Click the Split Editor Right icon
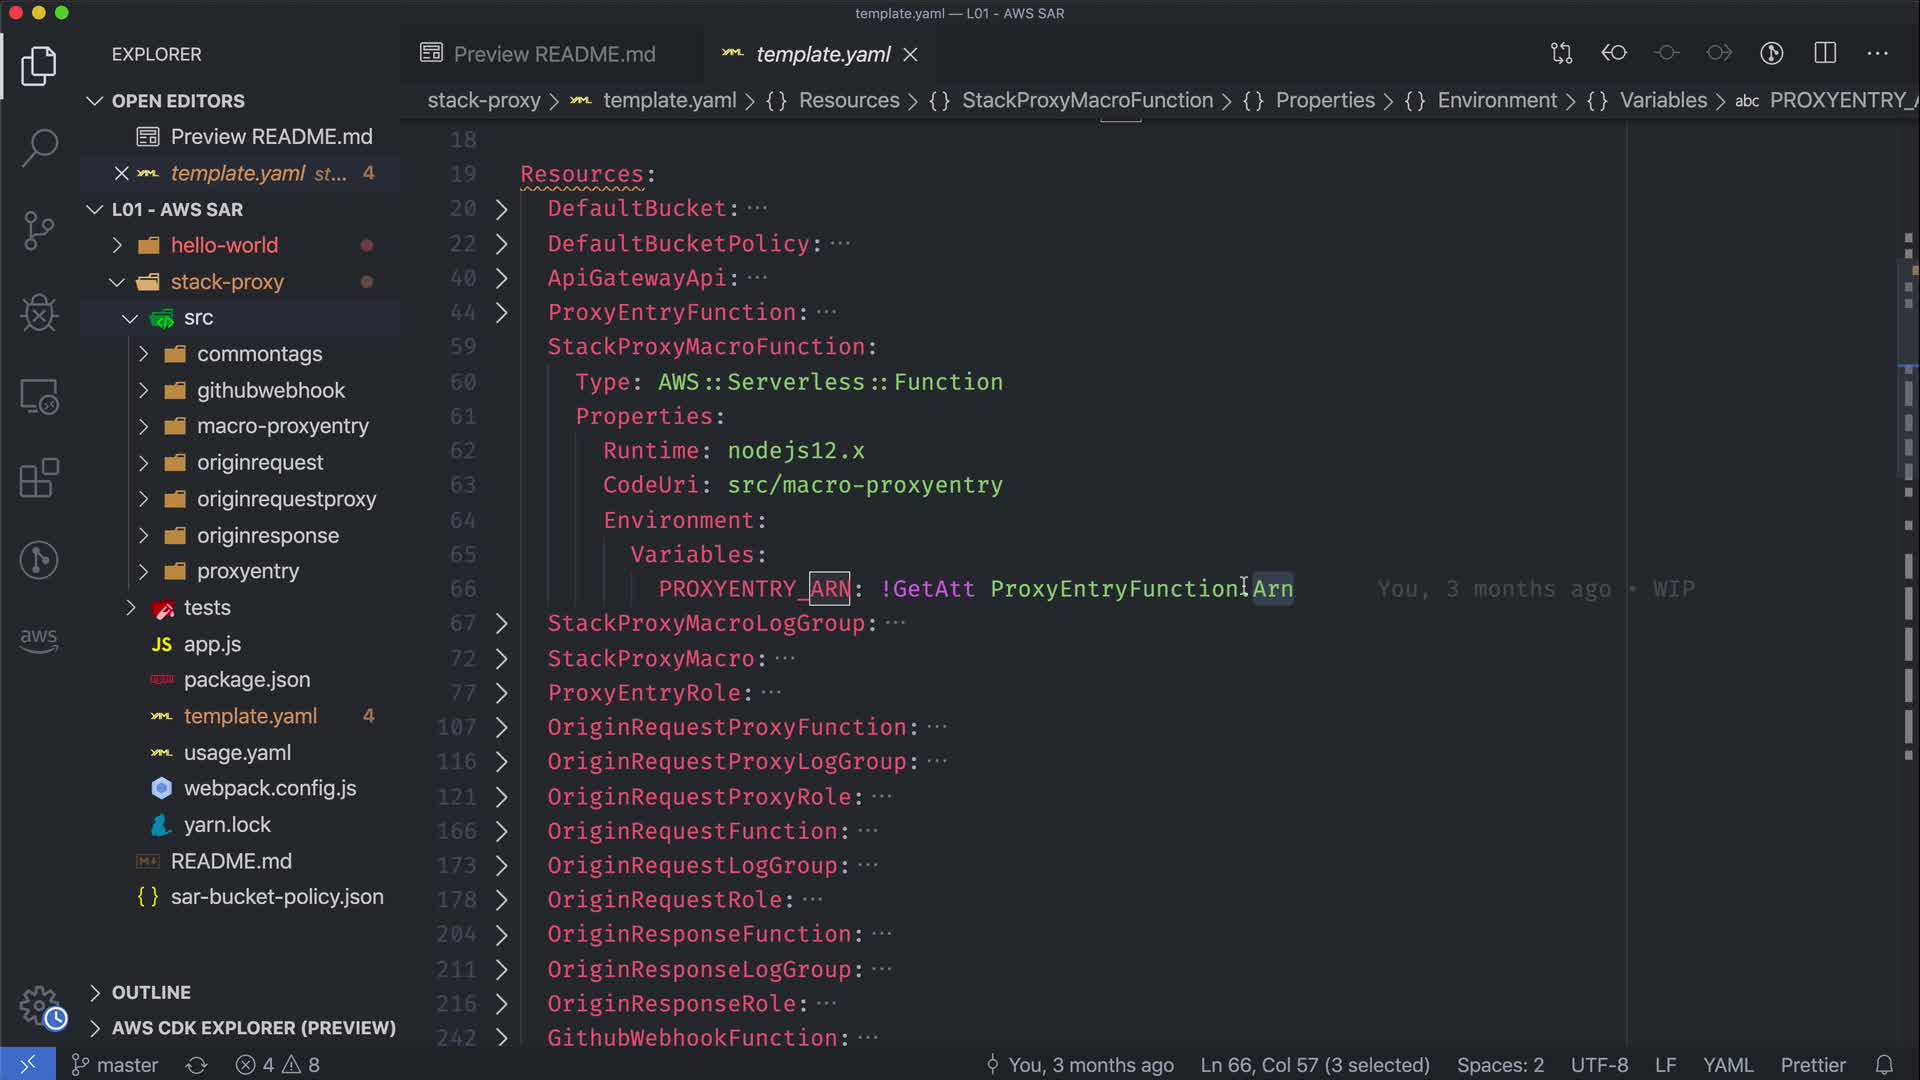The image size is (1920, 1080). tap(1825, 54)
